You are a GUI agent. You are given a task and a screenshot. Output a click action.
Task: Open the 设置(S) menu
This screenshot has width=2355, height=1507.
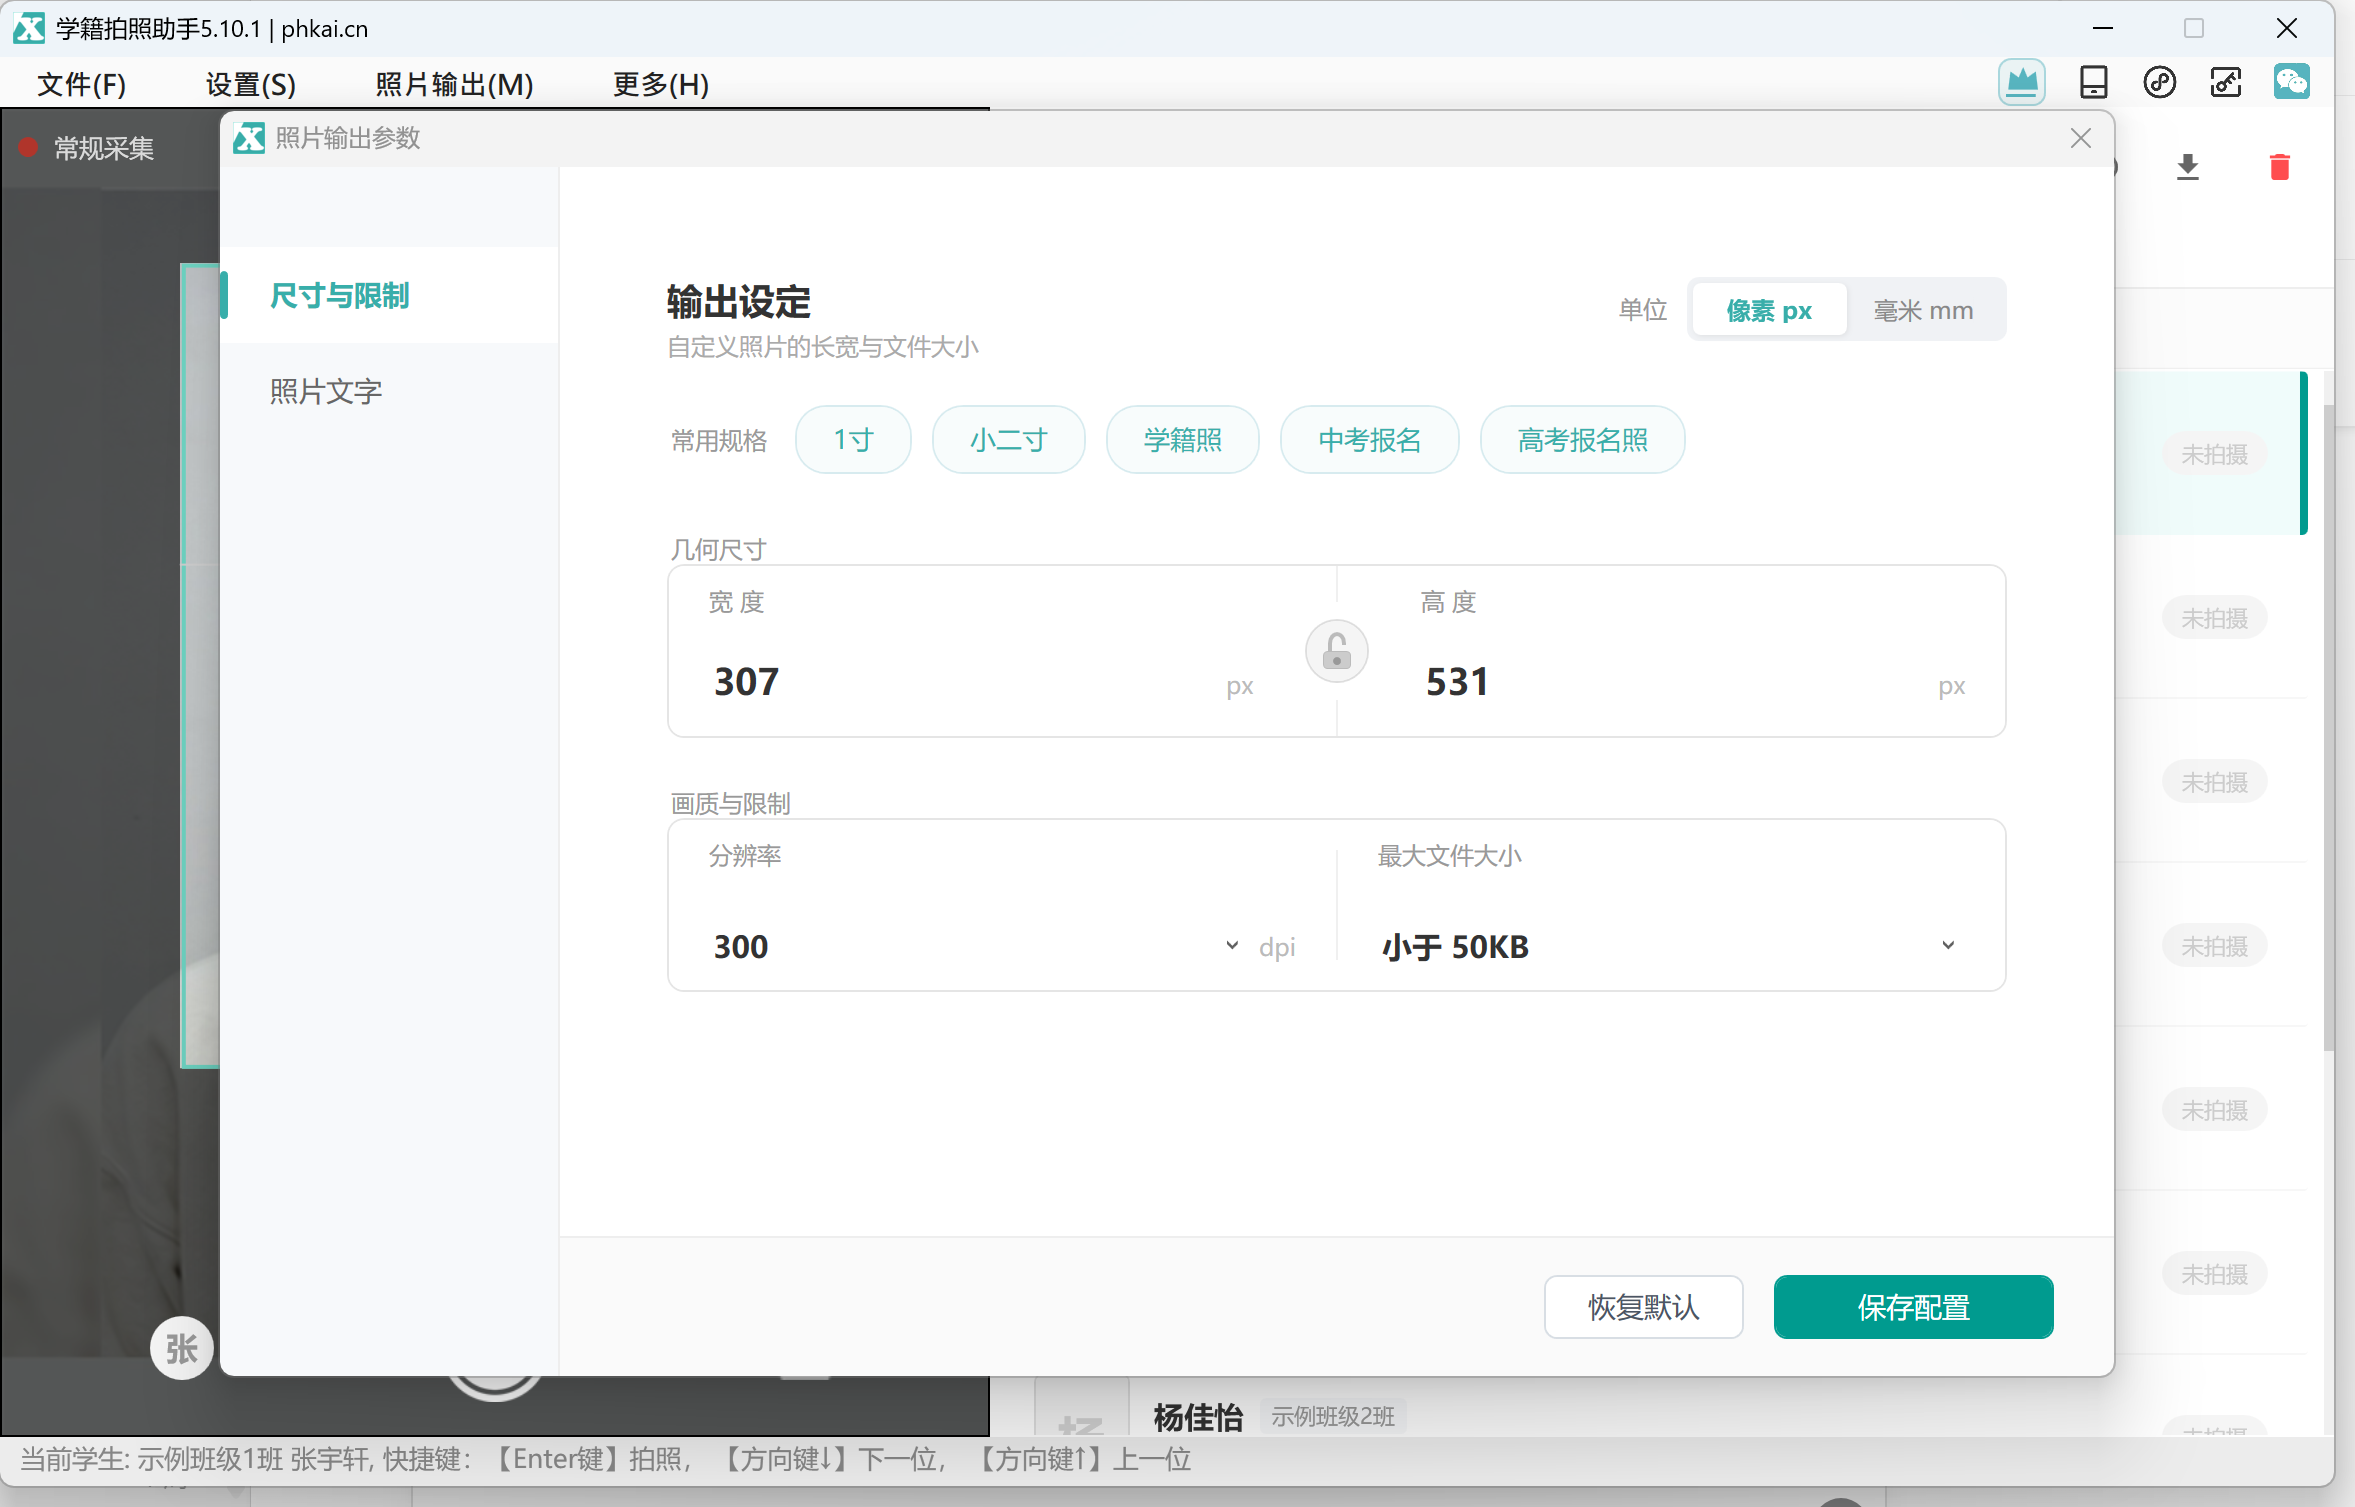pyautogui.click(x=251, y=84)
